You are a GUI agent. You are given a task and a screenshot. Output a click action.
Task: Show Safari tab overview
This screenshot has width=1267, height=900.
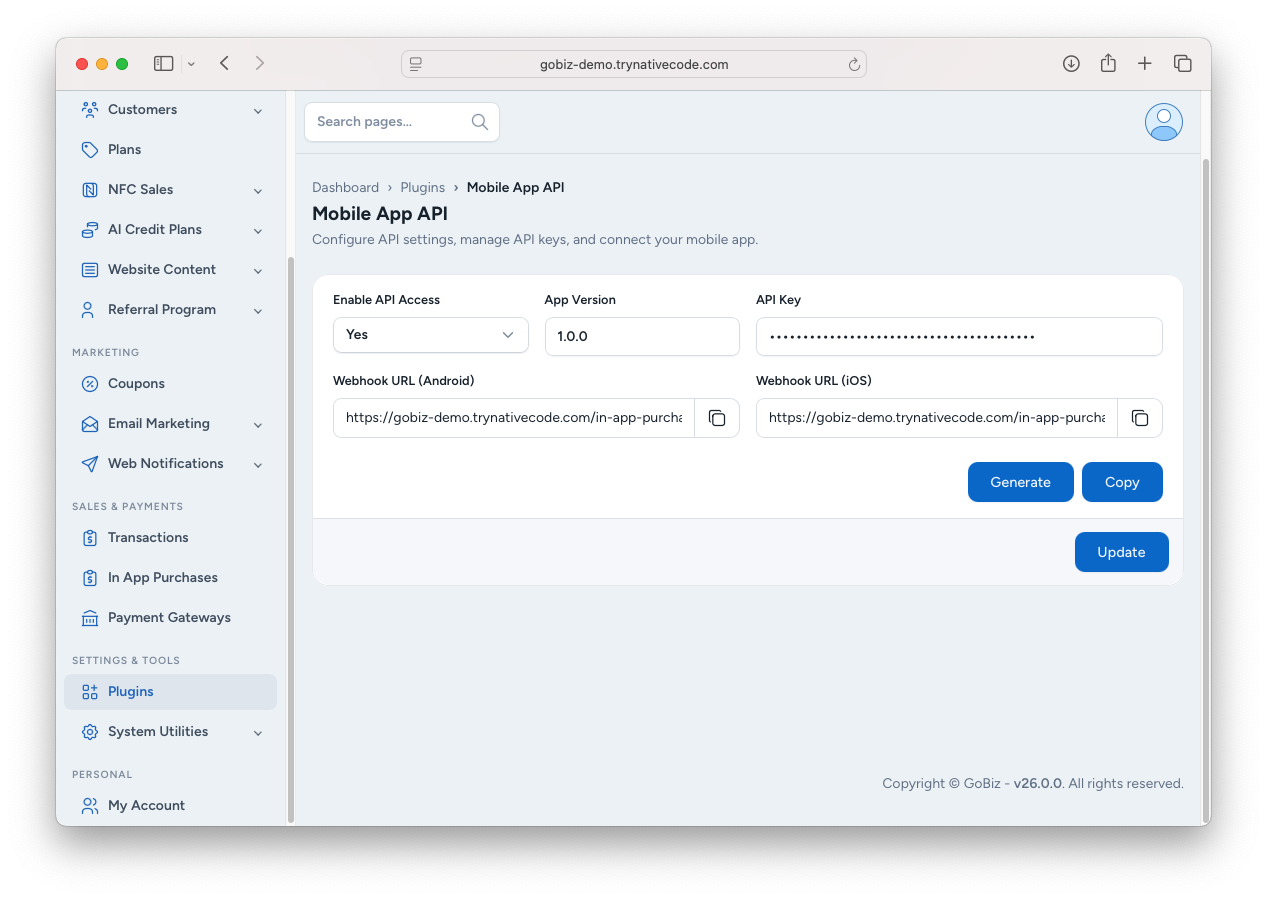coord(1183,64)
